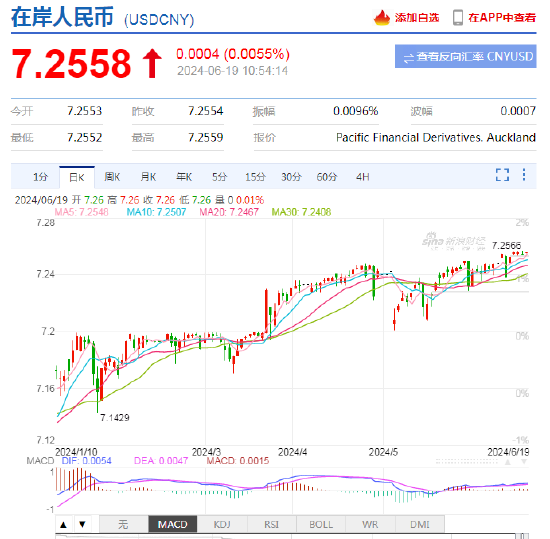Click the 7.1429 low price marker

click(x=115, y=417)
